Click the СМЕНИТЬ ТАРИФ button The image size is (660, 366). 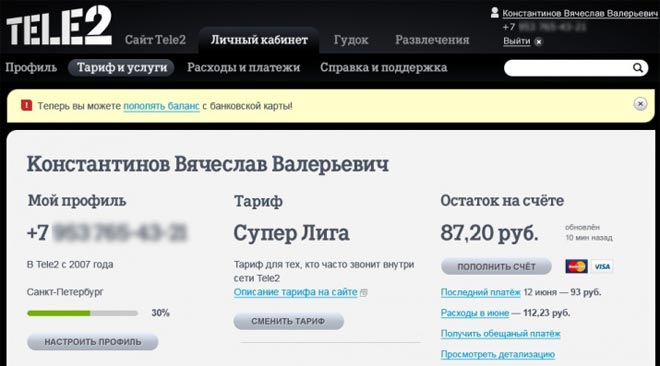click(x=289, y=321)
